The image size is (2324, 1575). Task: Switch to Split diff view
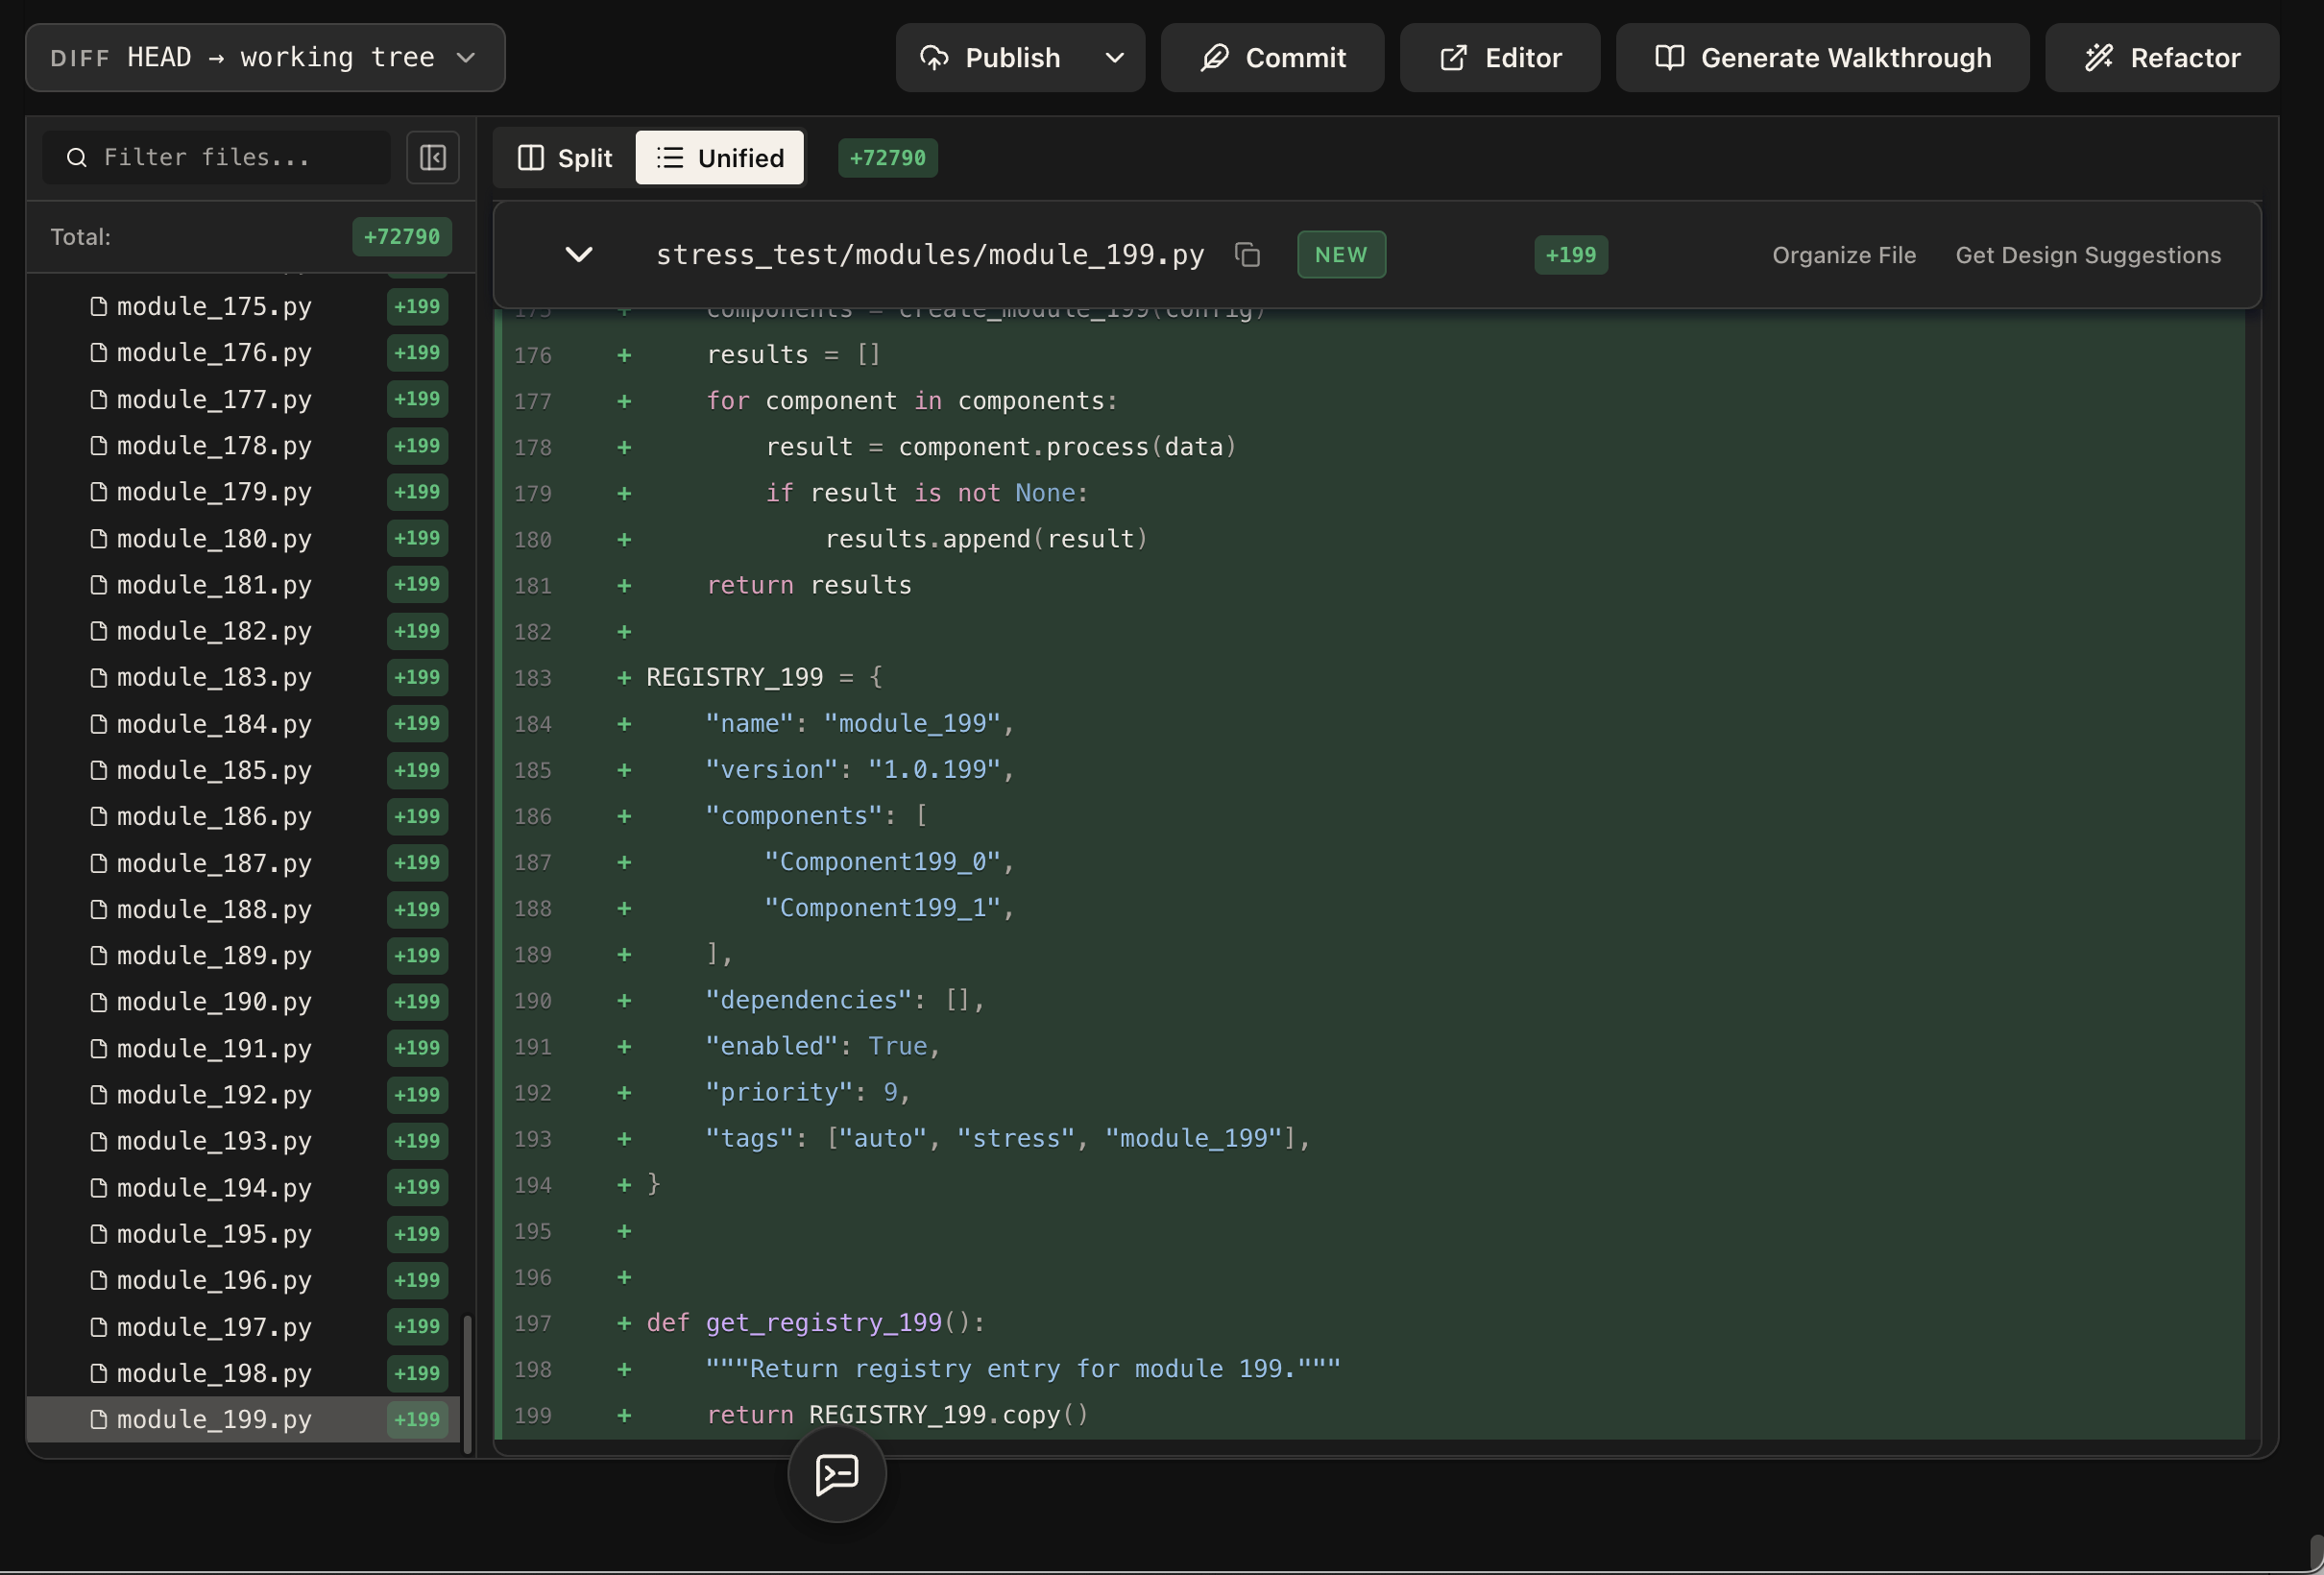click(x=564, y=158)
